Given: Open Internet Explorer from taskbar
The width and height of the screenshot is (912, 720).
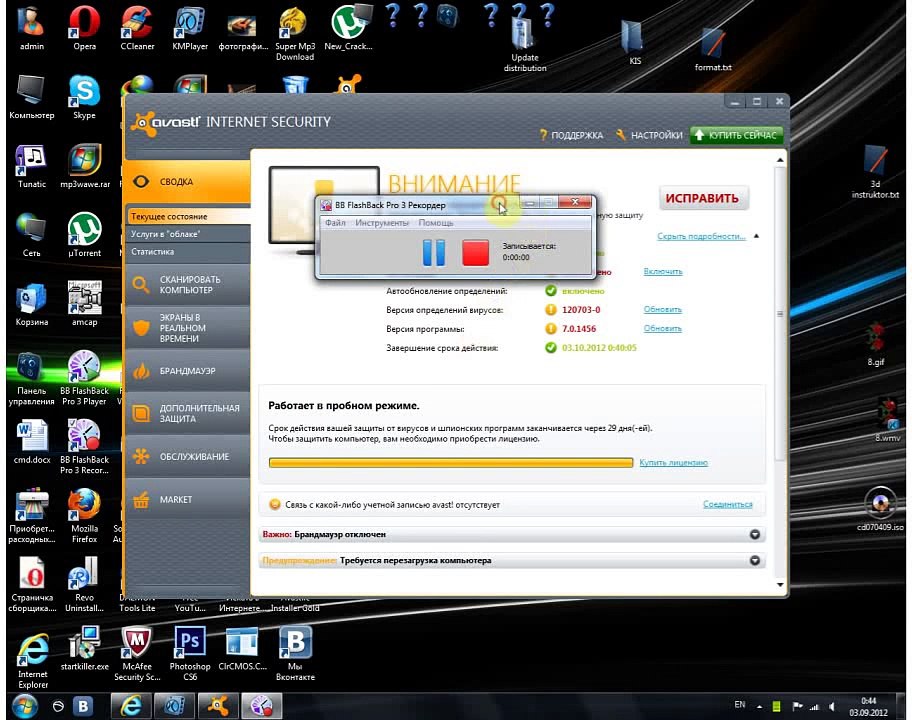Looking at the screenshot, I should (x=131, y=705).
